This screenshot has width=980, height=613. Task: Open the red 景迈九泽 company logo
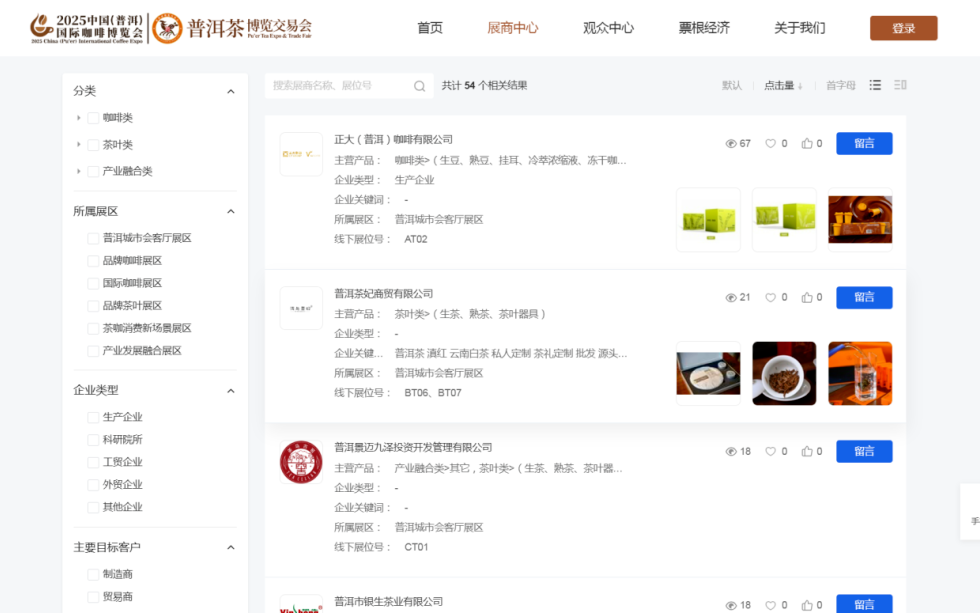(301, 462)
